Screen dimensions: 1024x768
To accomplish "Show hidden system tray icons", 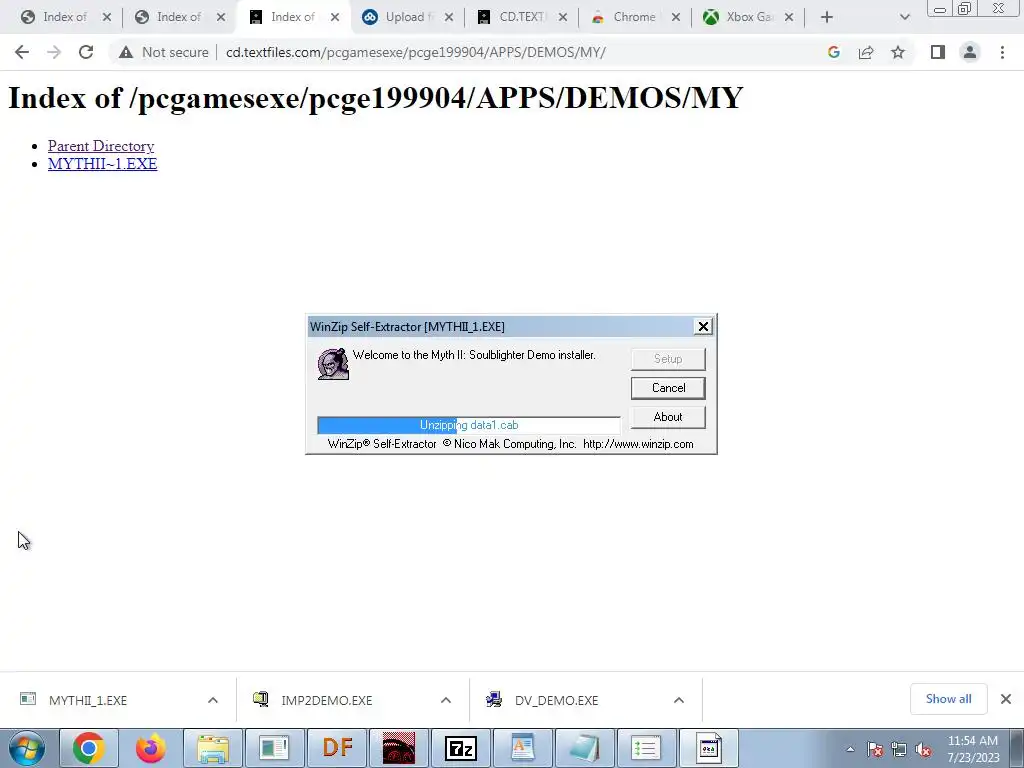I will [850, 749].
